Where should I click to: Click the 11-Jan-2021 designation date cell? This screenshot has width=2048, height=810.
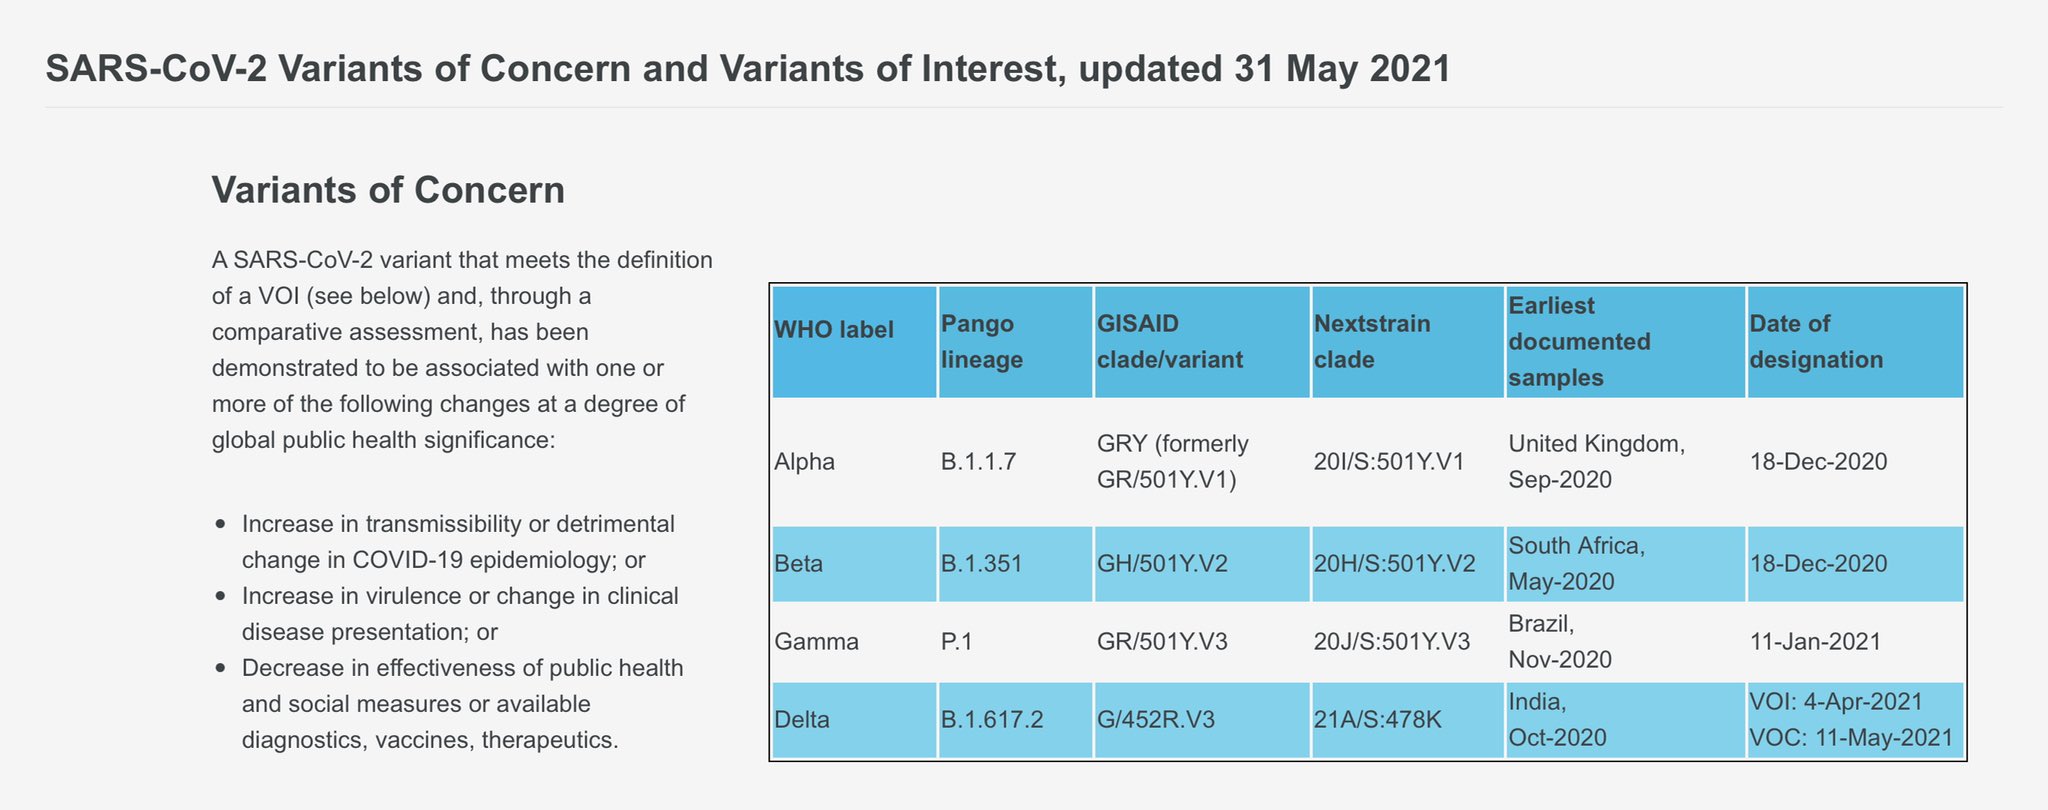[1816, 642]
